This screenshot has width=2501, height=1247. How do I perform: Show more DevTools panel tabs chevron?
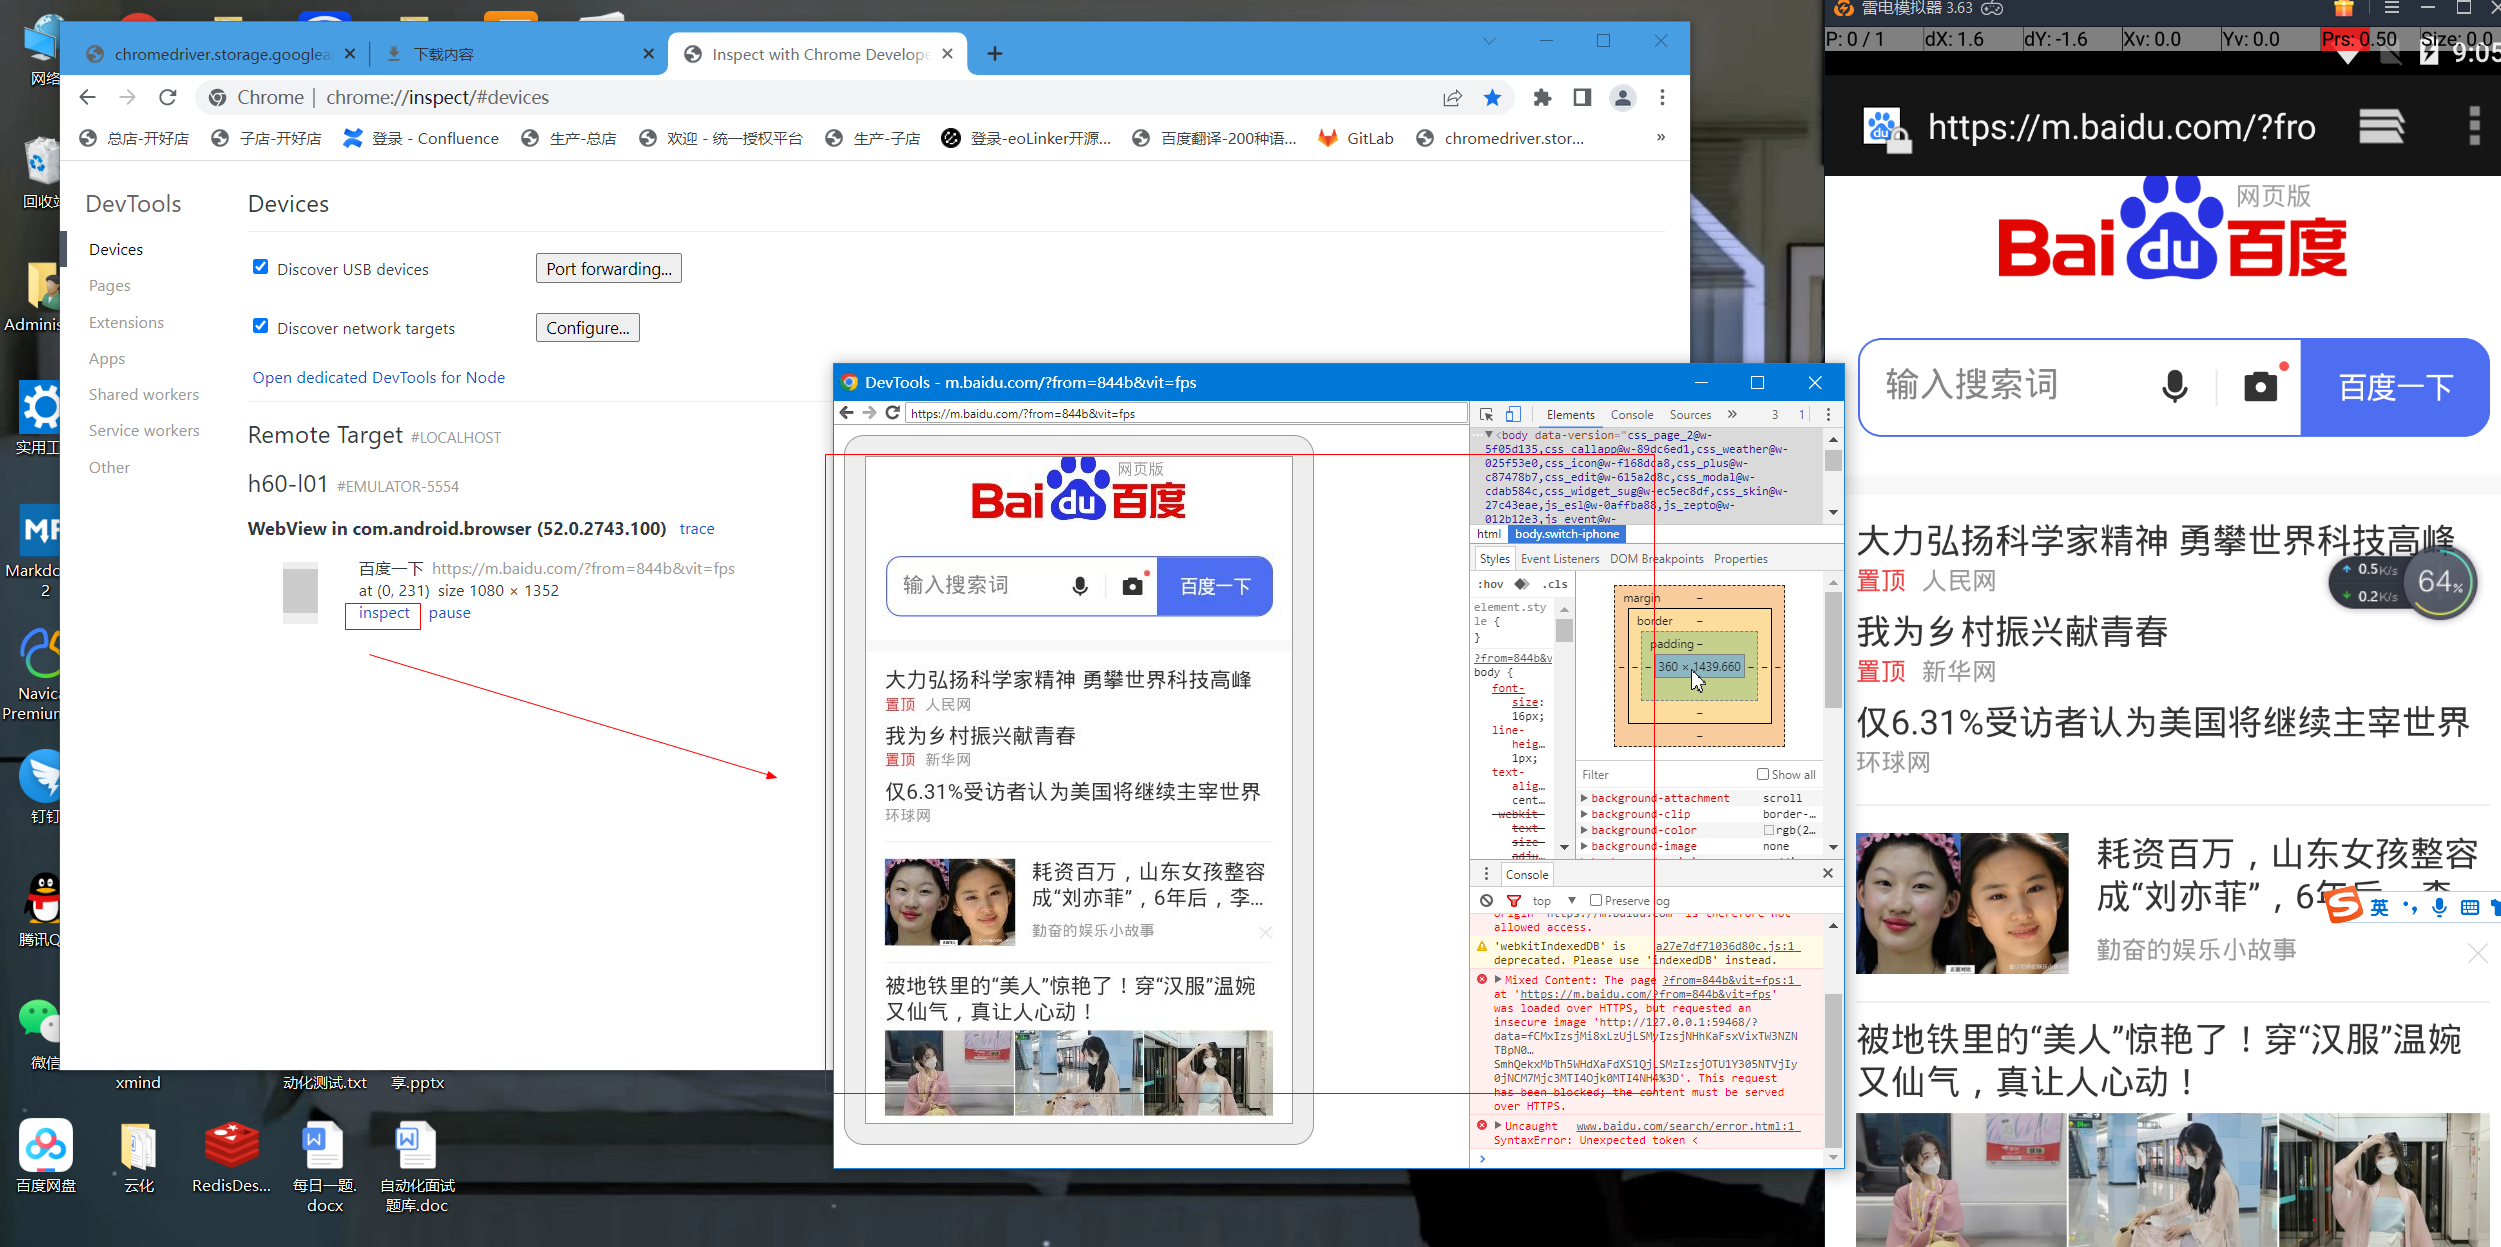tap(1732, 414)
